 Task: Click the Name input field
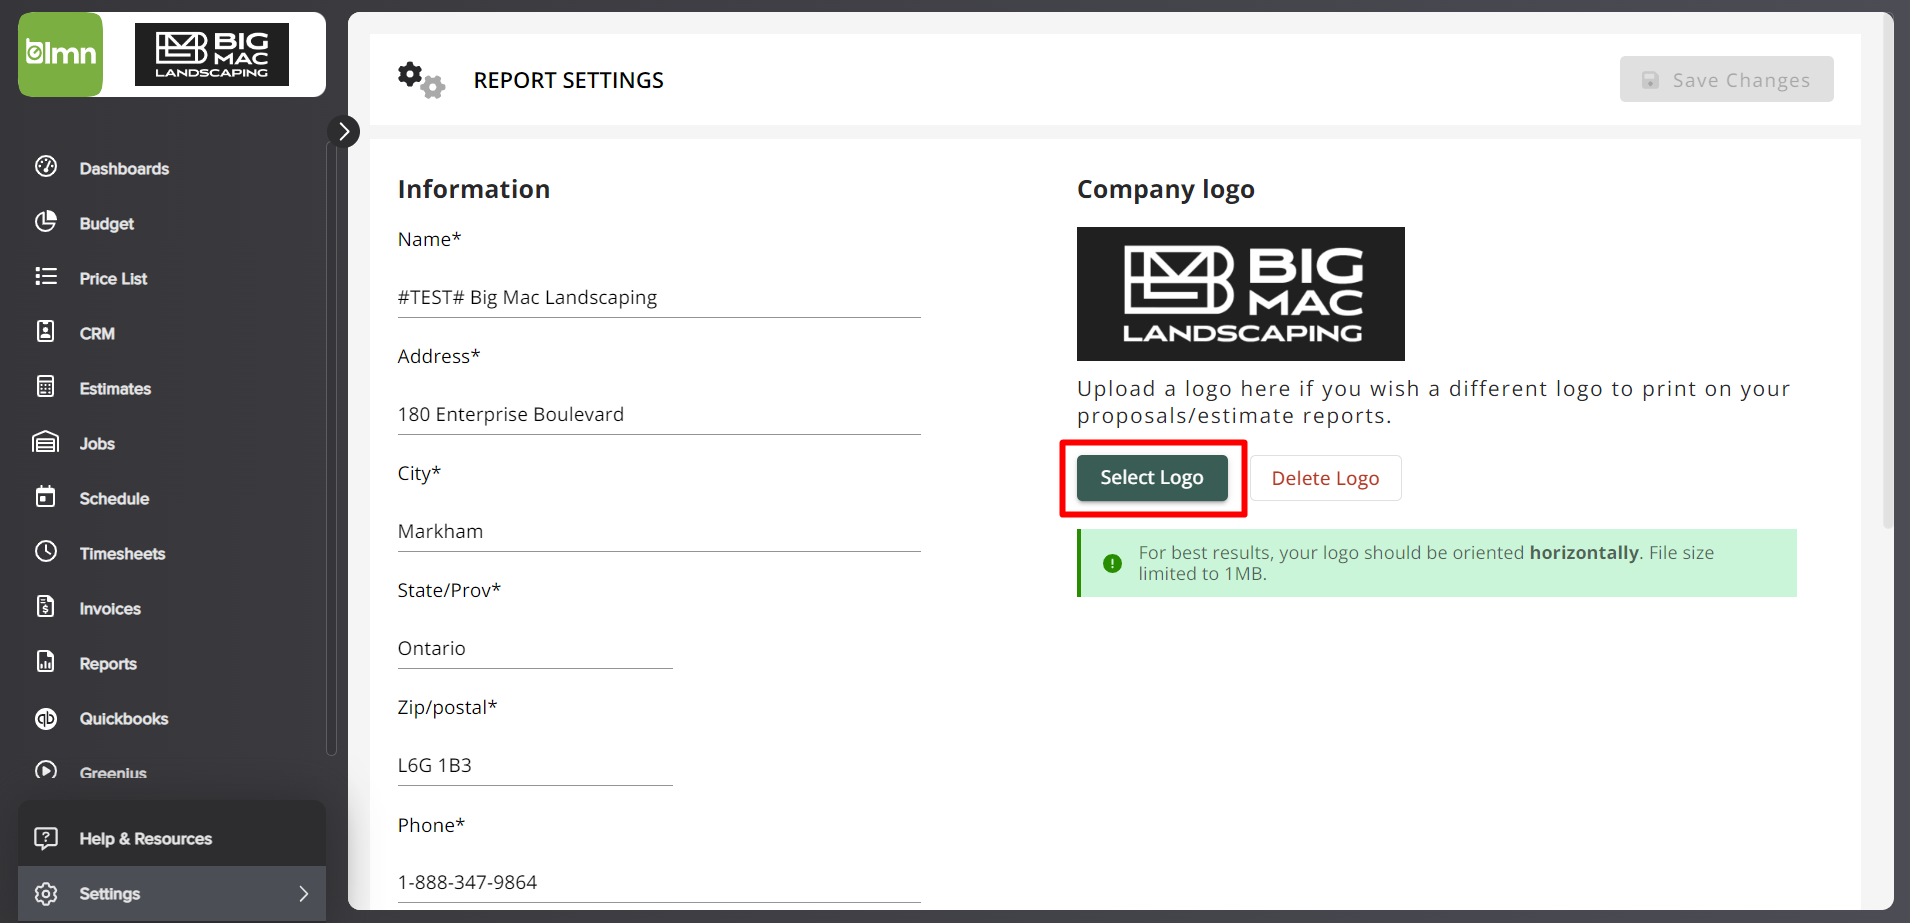tap(658, 296)
